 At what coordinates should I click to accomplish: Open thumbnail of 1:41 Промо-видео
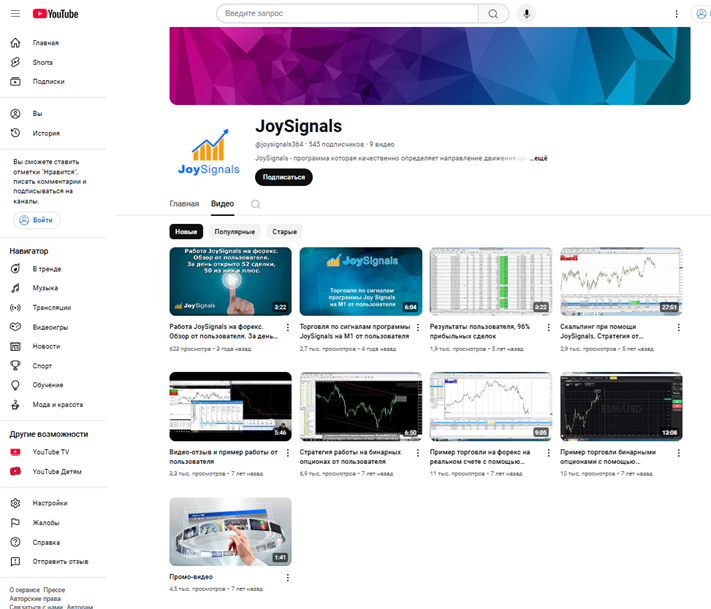tap(230, 531)
